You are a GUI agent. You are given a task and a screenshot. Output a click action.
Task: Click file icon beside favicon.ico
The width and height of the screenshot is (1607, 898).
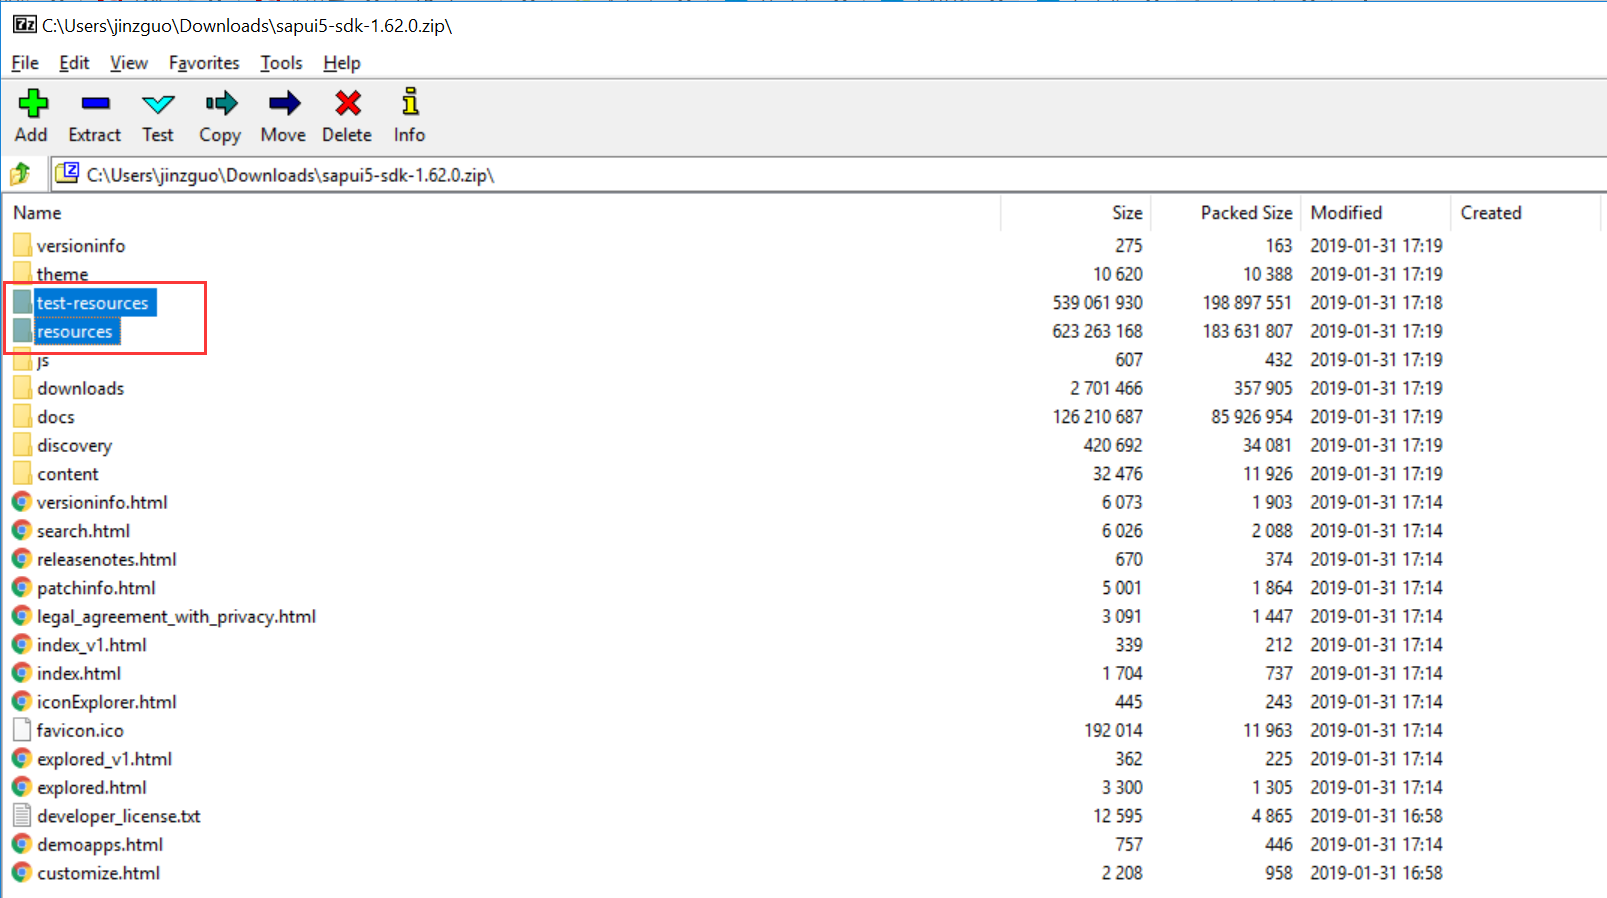(22, 730)
